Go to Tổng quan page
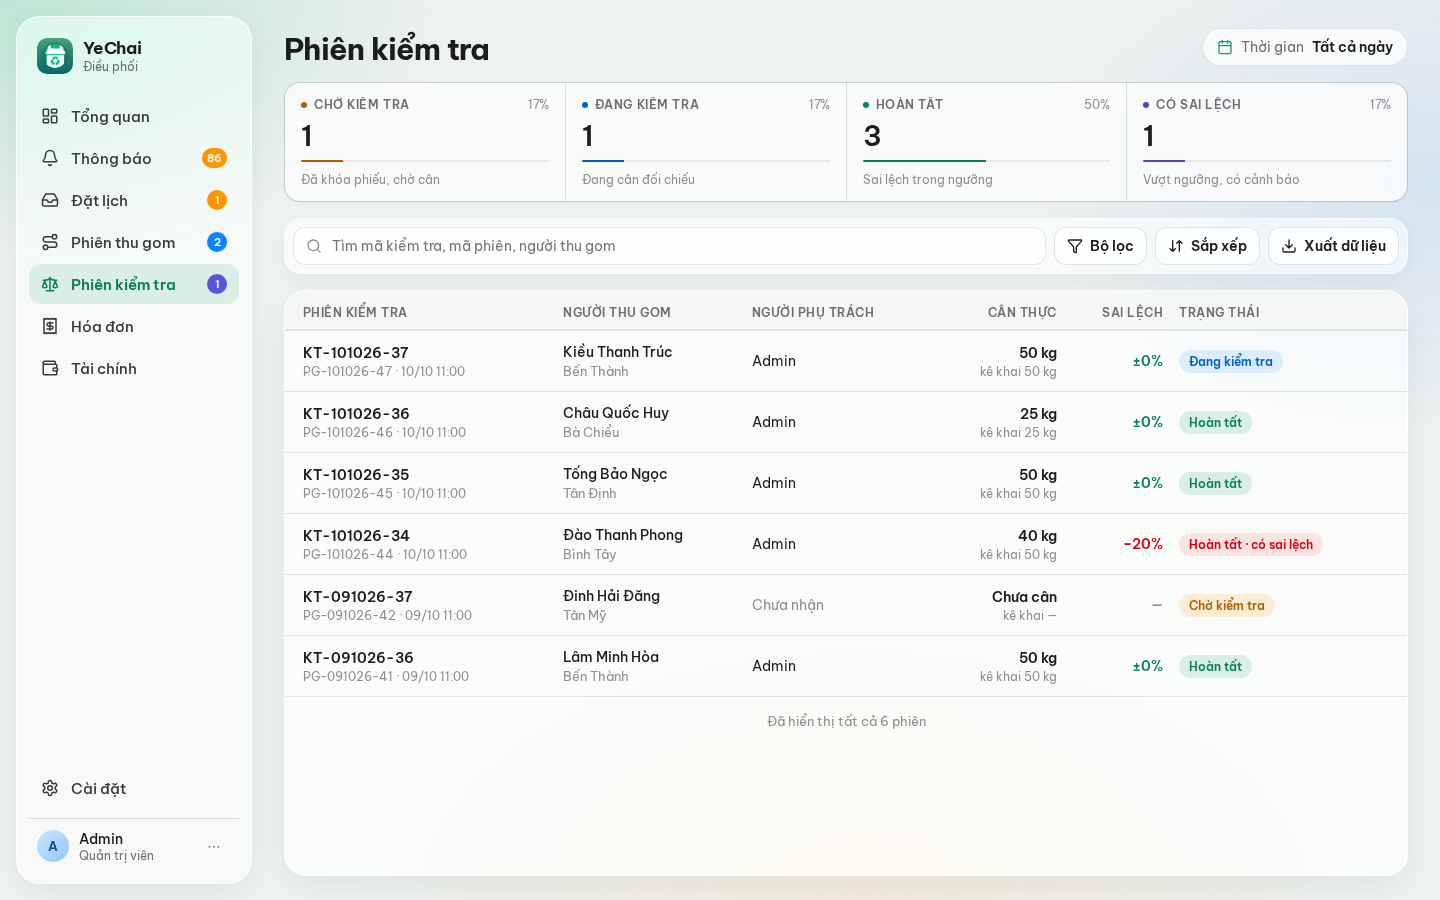Viewport: 1440px width, 900px height. (x=134, y=117)
